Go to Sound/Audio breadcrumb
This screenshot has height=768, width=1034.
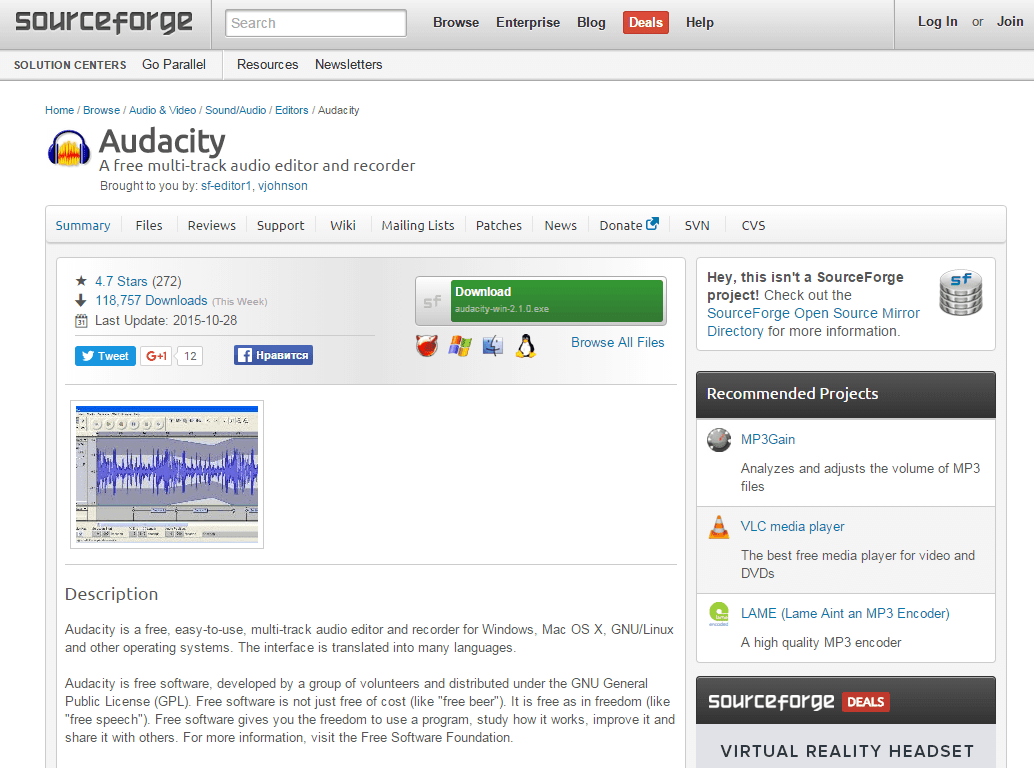pos(235,110)
